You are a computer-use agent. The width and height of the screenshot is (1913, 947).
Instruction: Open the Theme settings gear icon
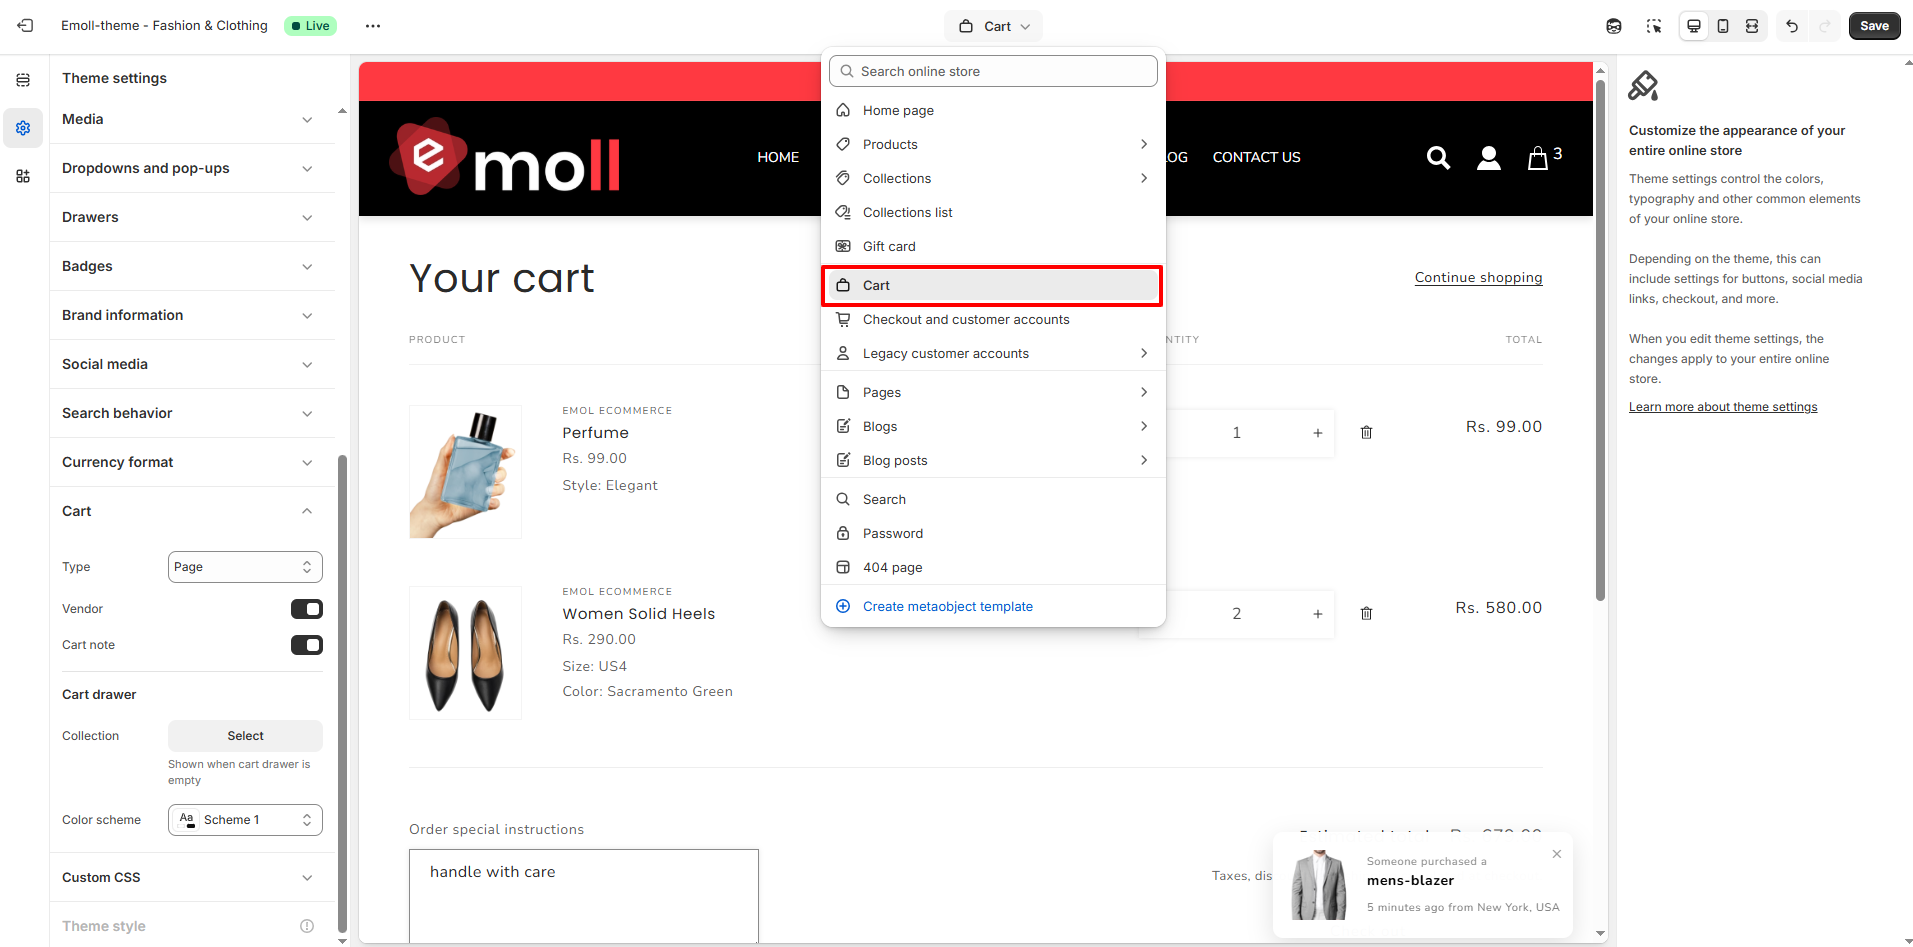[23, 128]
